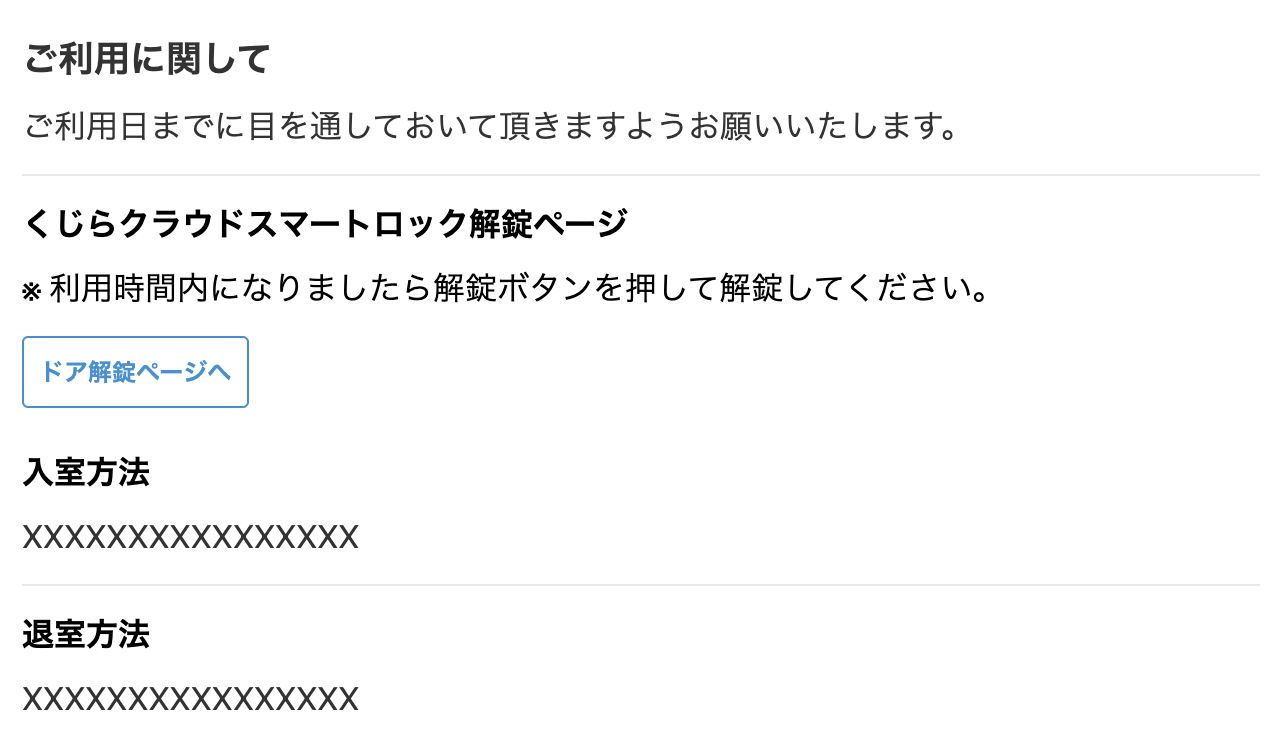Image resolution: width=1286 pixels, height=742 pixels.
Task: Open the ドア解錠ページへ button
Action: 135,372
